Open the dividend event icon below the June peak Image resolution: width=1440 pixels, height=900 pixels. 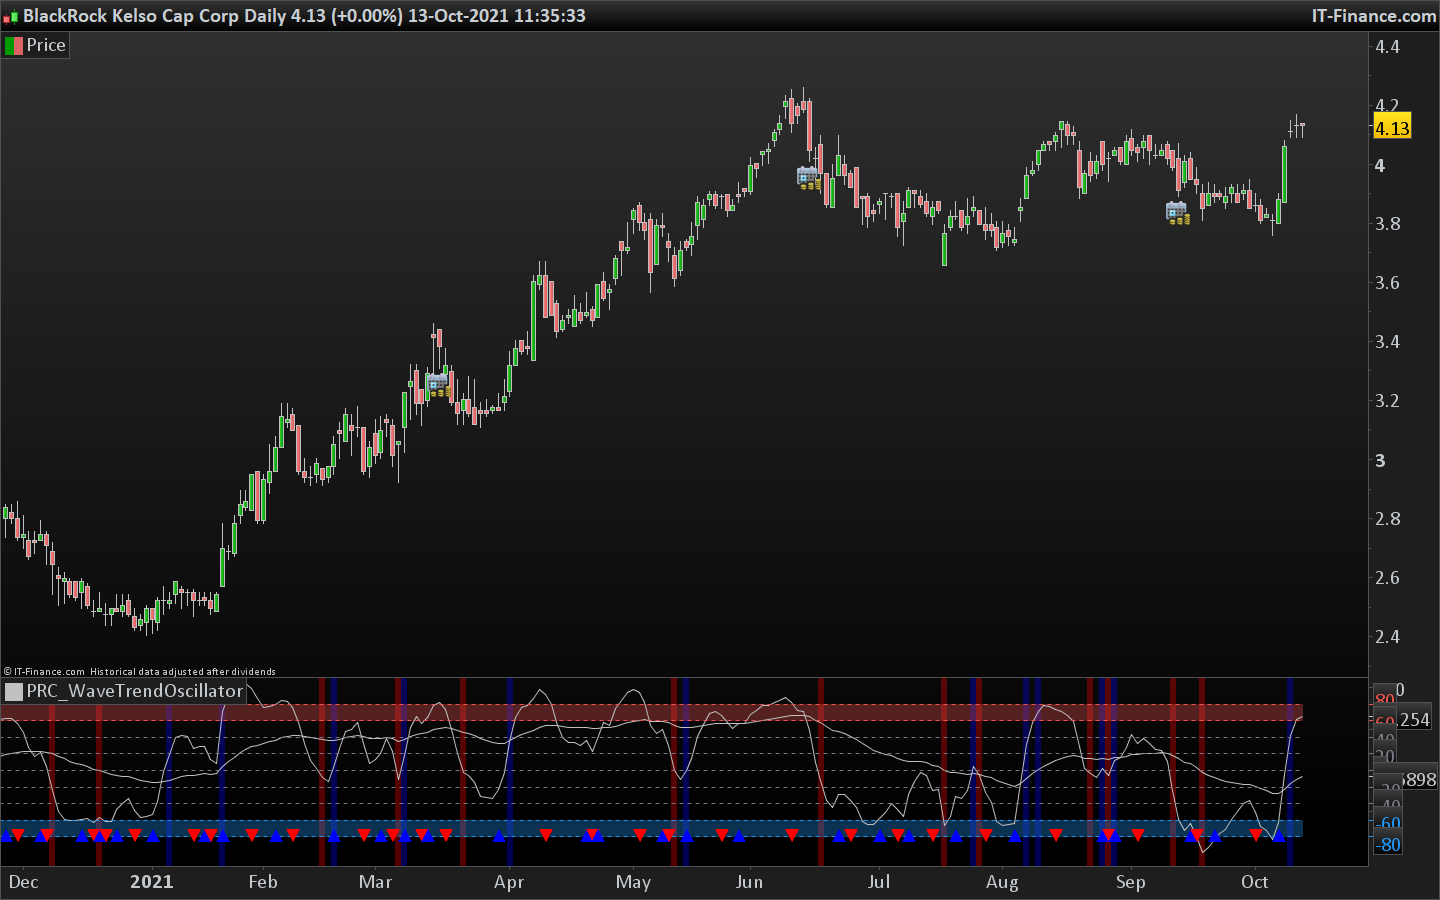click(809, 179)
